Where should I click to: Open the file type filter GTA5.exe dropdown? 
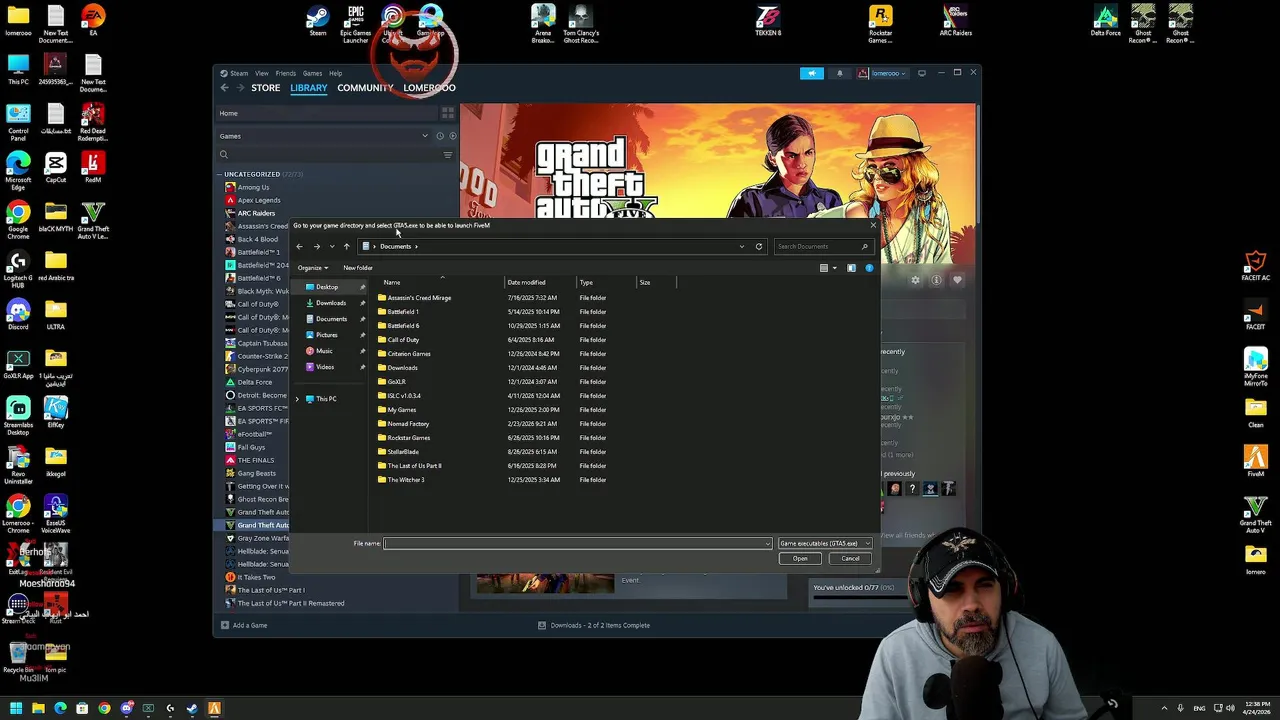coord(825,543)
